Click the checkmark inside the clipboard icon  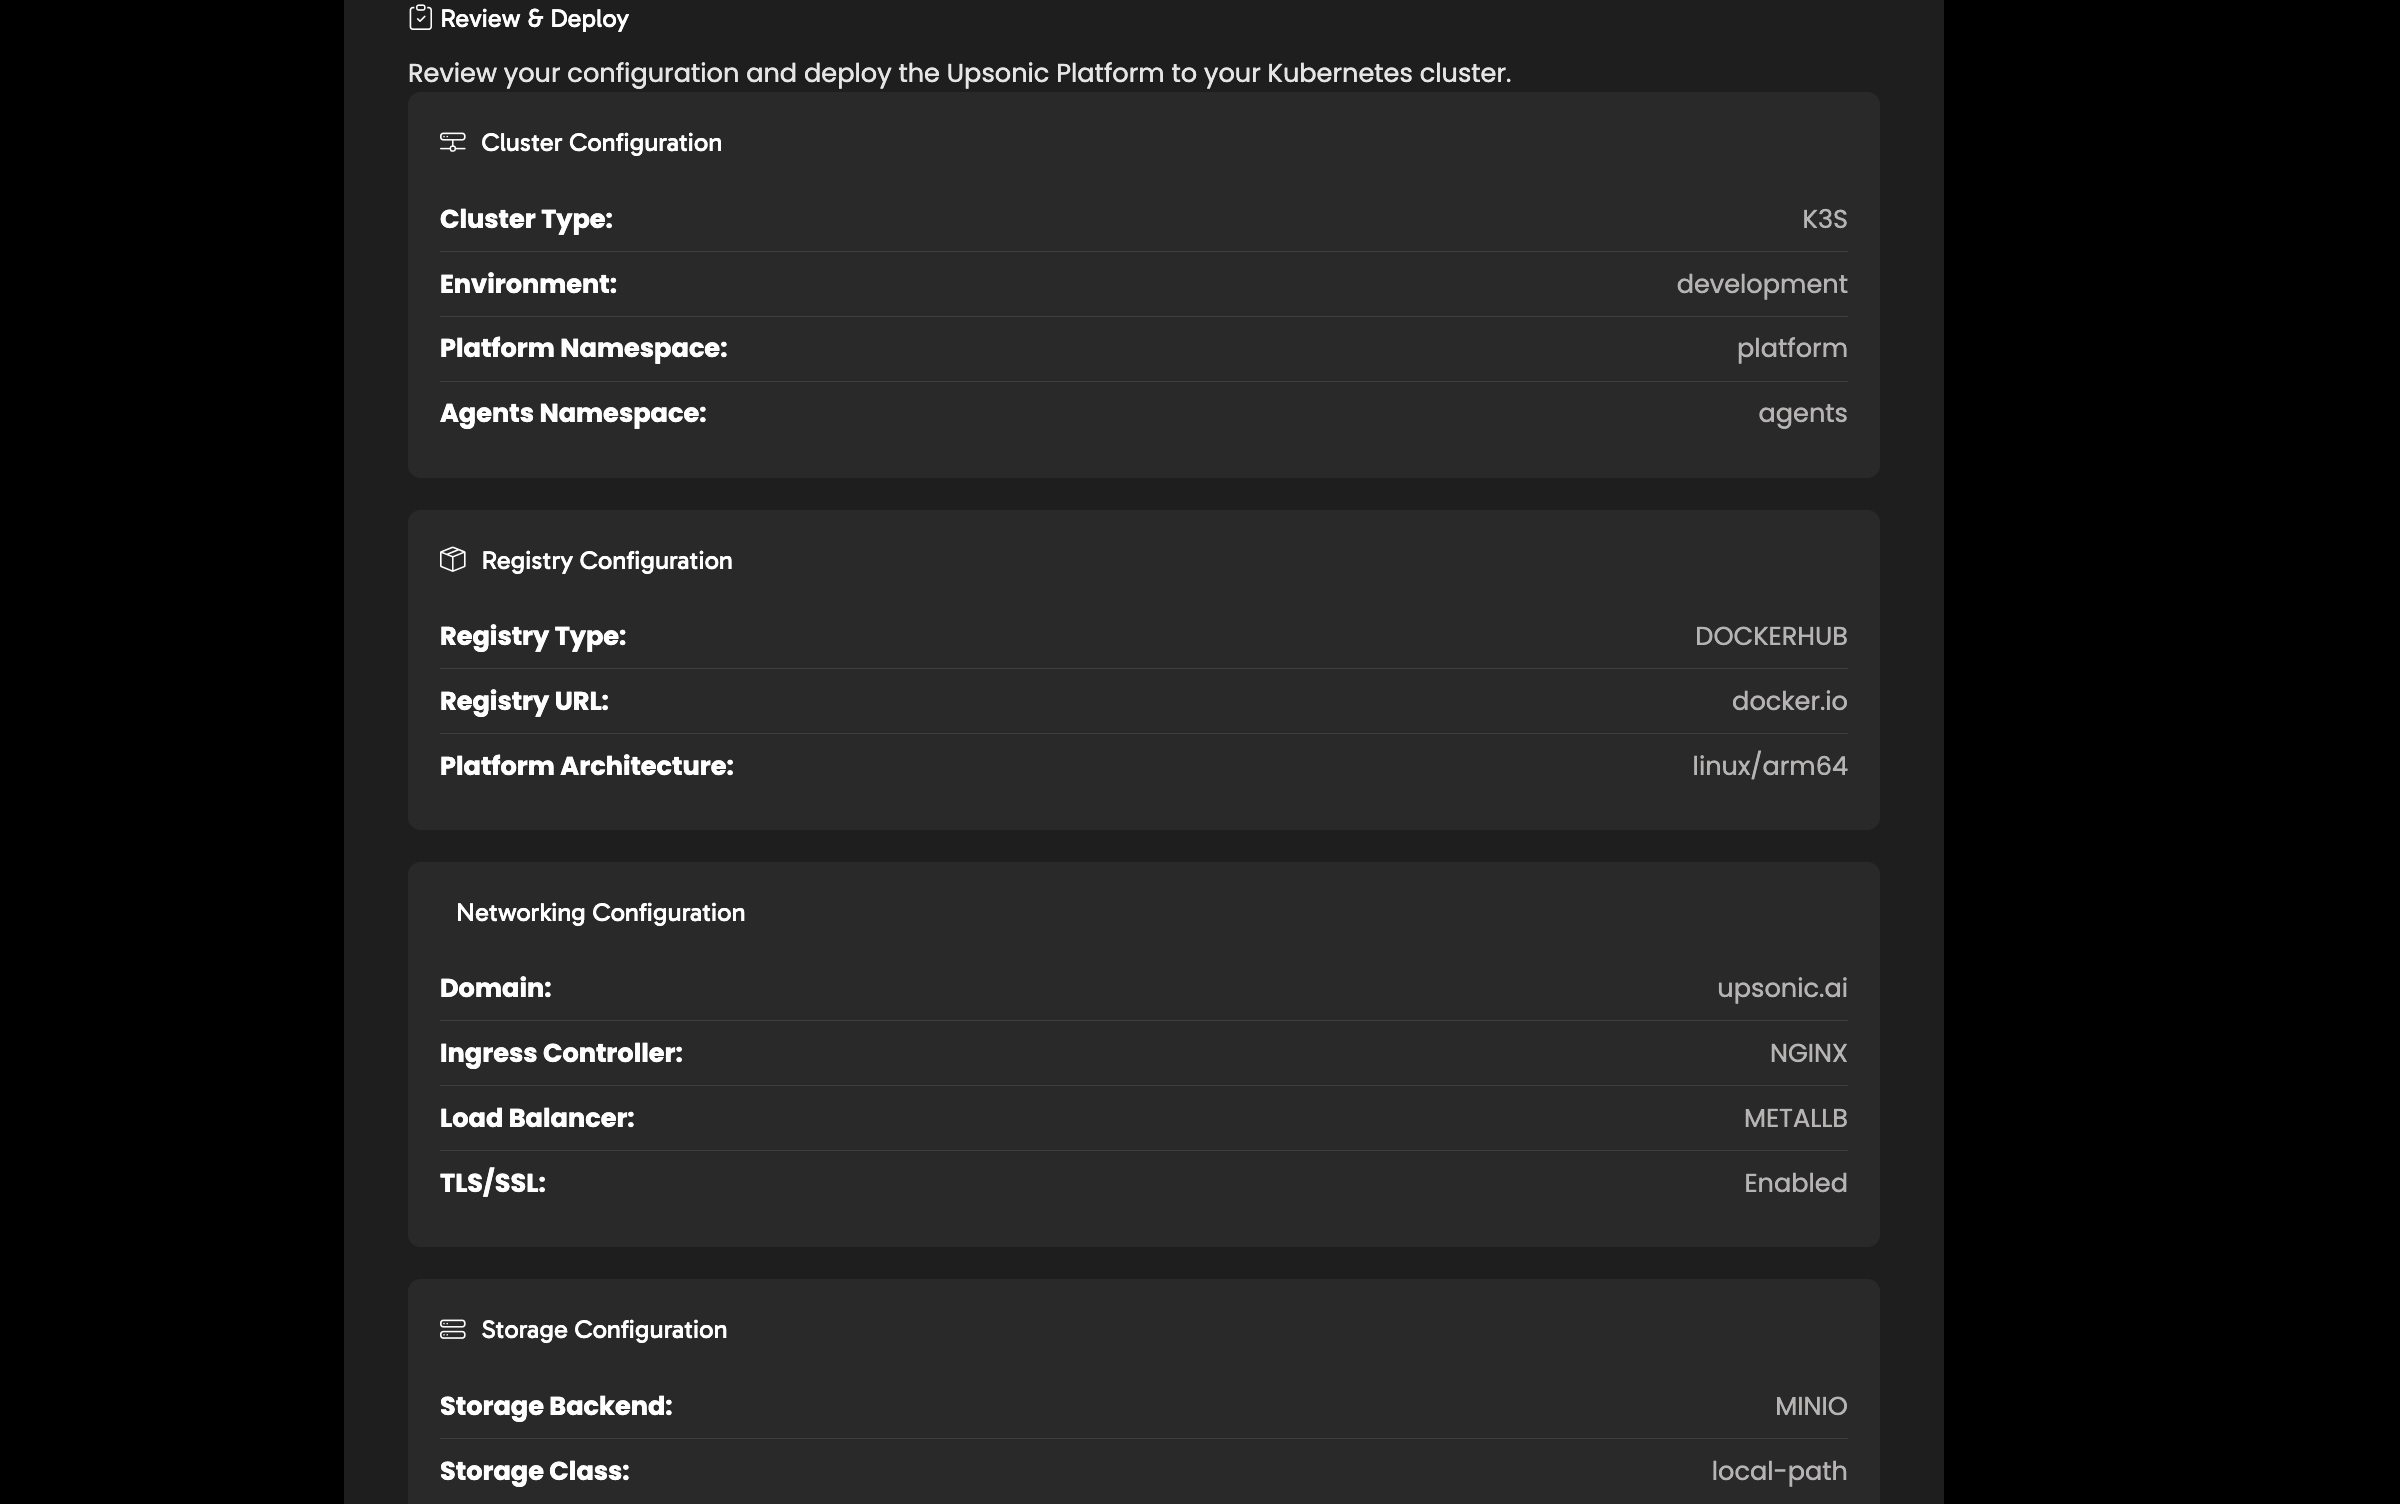420,18
